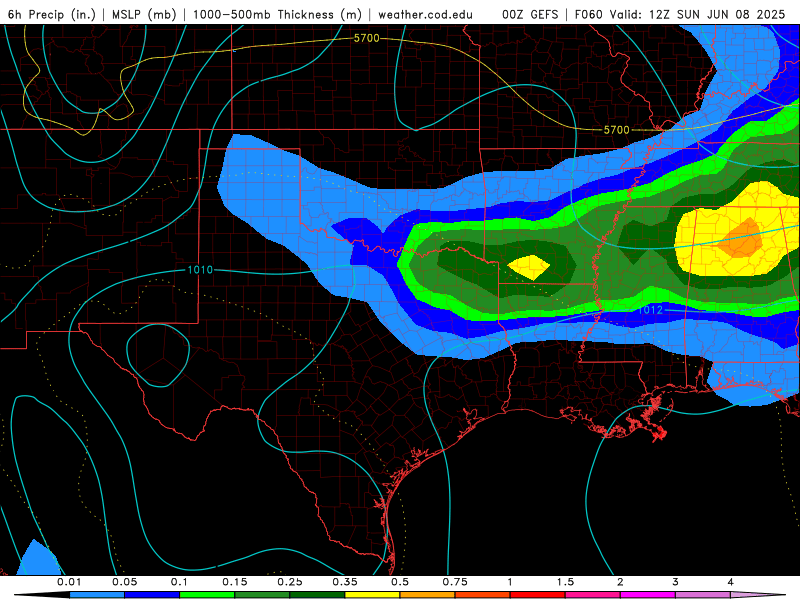
Task: Pick the medium green 0.15–0.25 legend swatch
Action: [x=262, y=595]
